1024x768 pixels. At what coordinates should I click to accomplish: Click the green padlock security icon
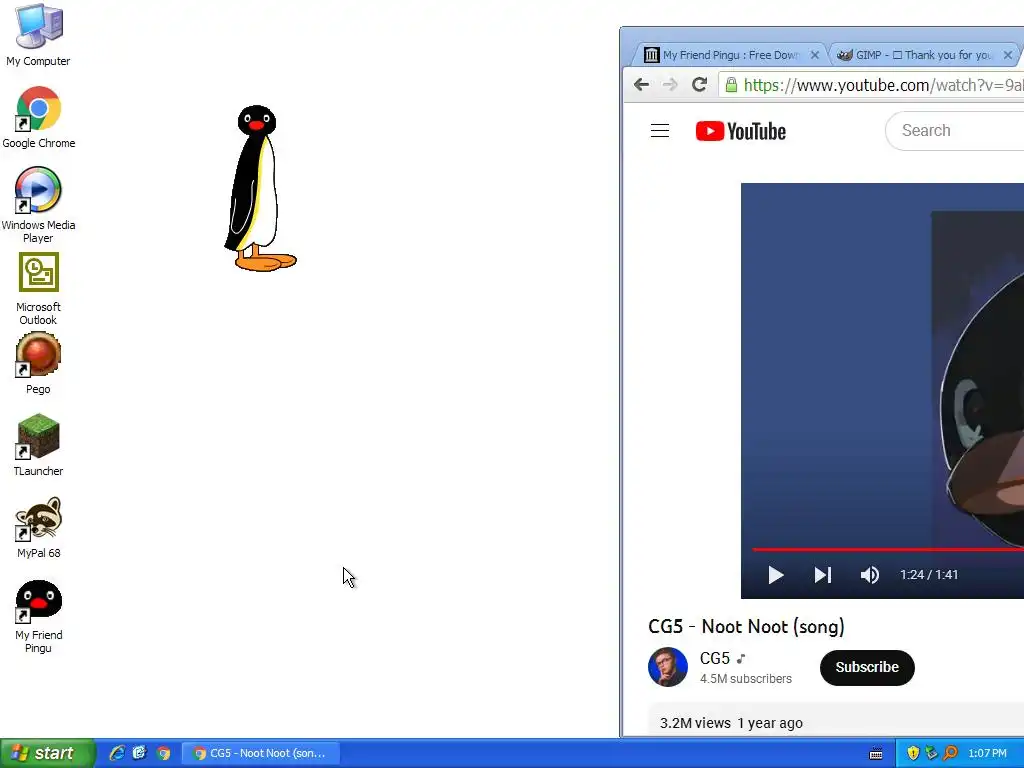(x=731, y=85)
